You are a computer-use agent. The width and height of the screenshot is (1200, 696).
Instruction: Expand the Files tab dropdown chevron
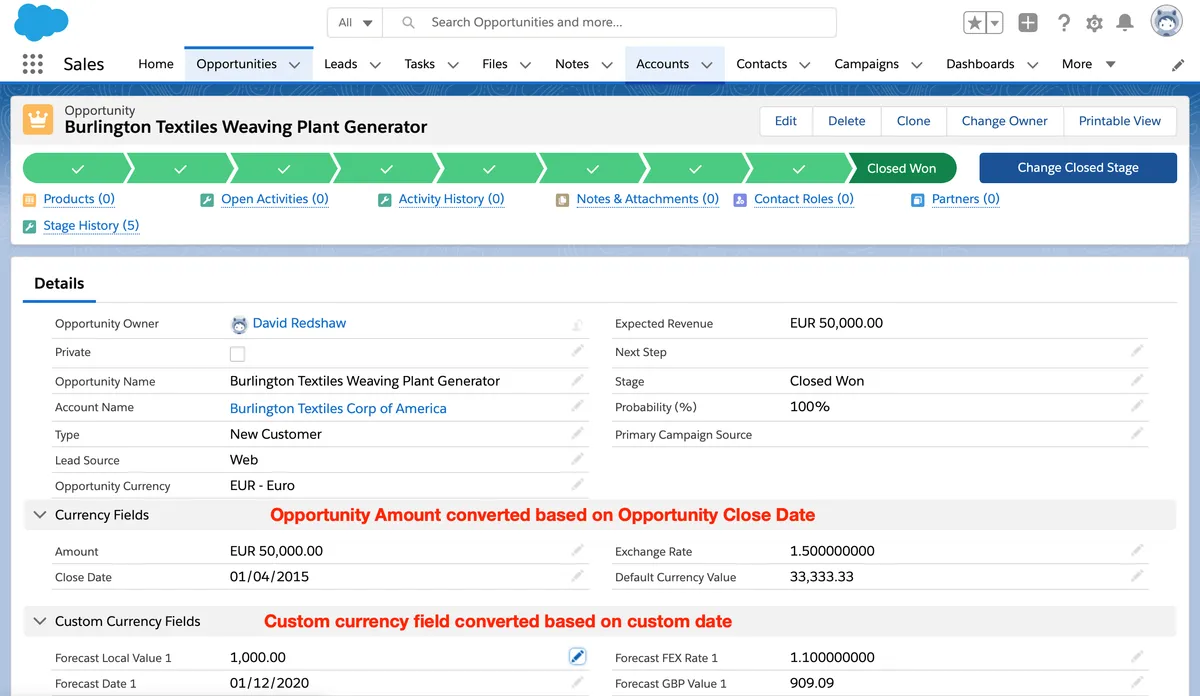[526, 65]
